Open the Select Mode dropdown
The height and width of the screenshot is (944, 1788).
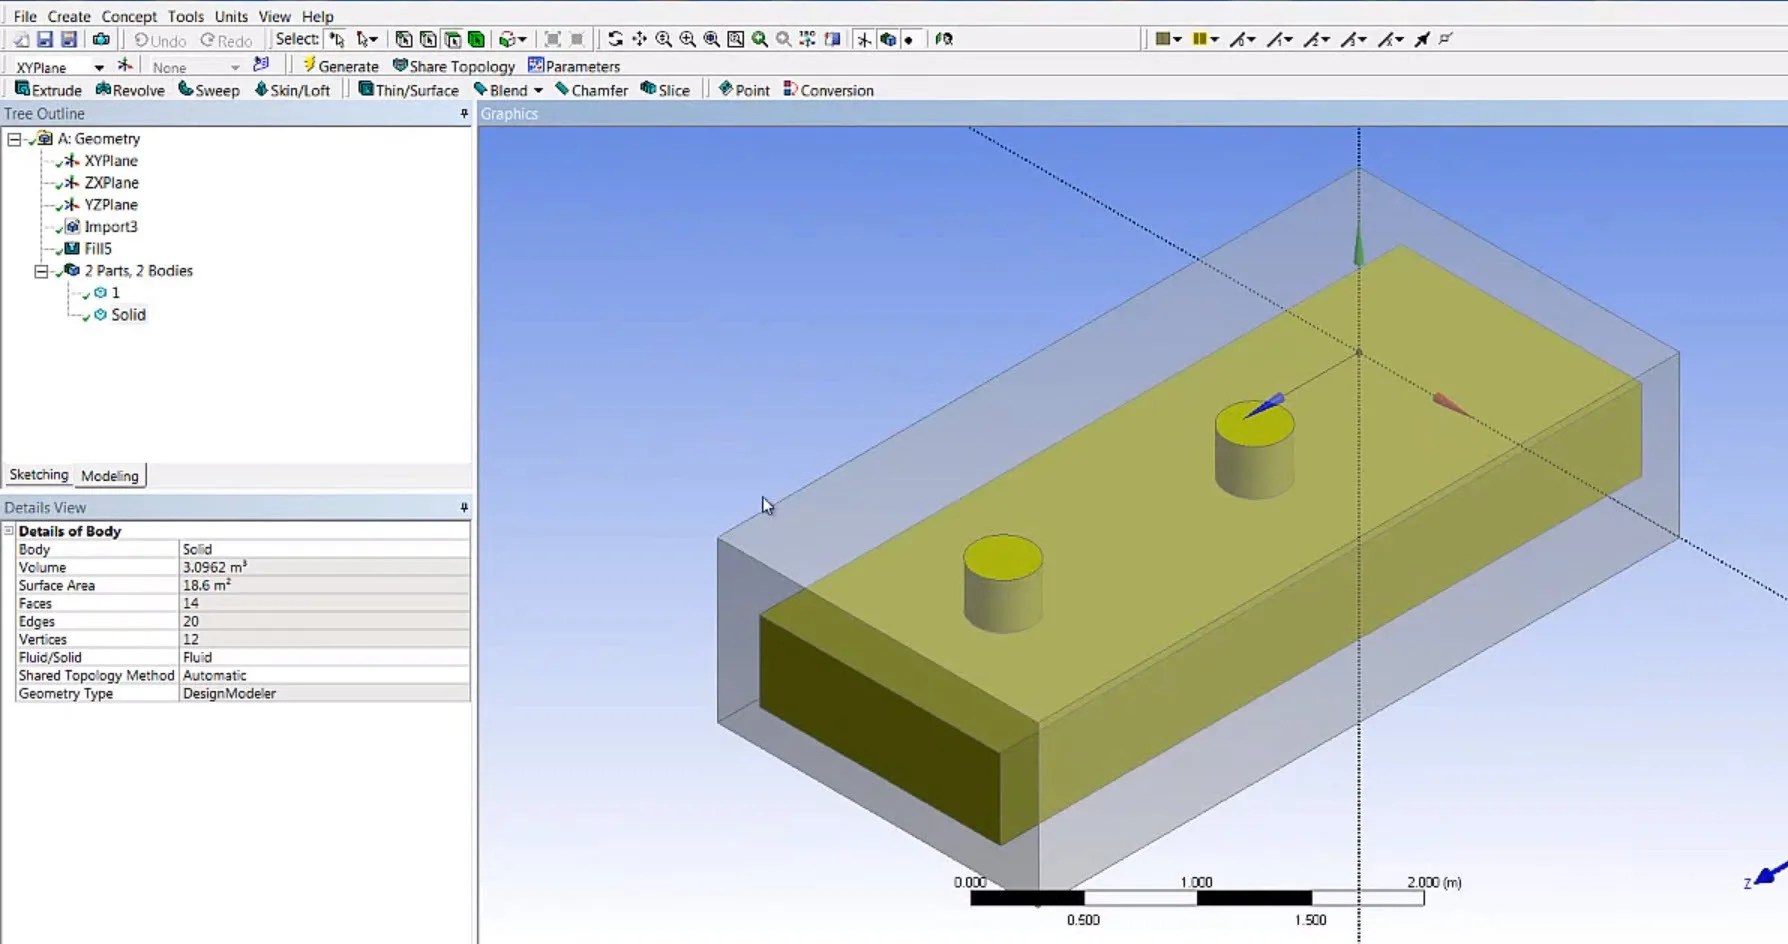coord(367,40)
